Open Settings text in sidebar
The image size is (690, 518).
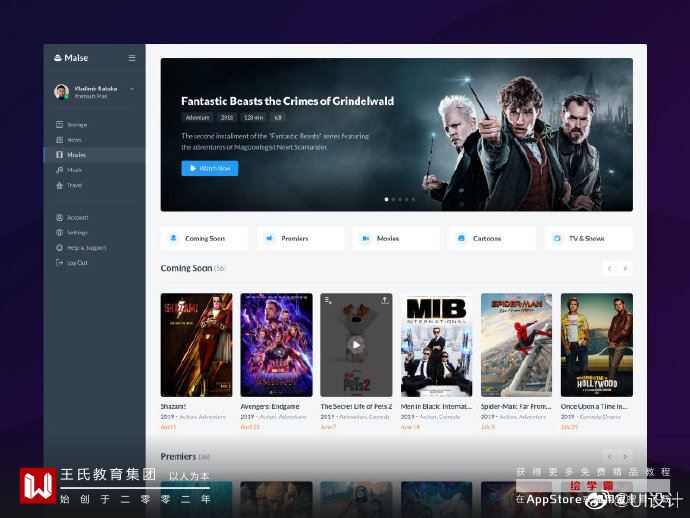click(x=77, y=232)
